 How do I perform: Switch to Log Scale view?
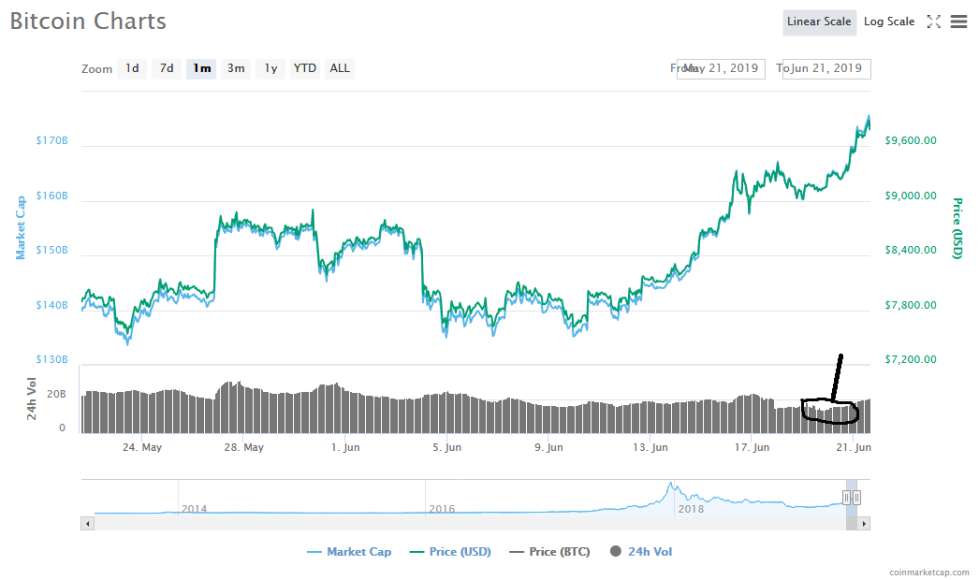(x=888, y=21)
